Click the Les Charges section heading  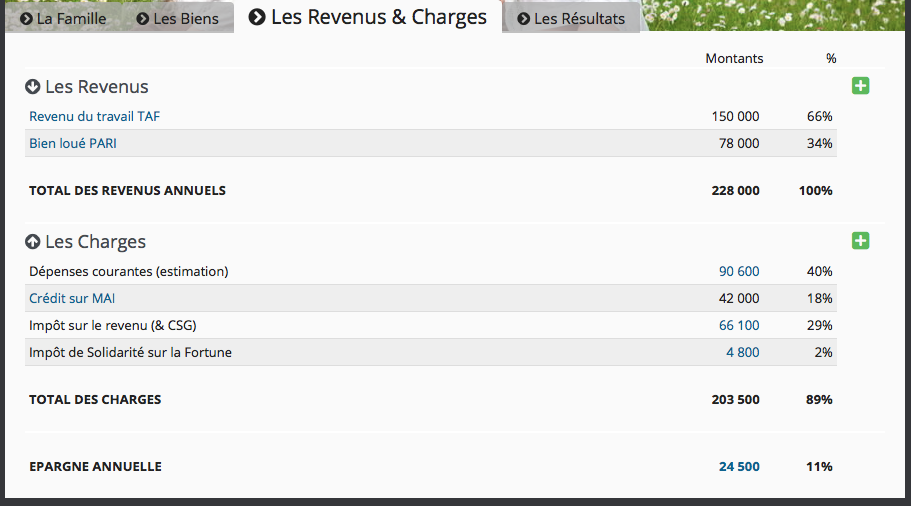(x=95, y=242)
